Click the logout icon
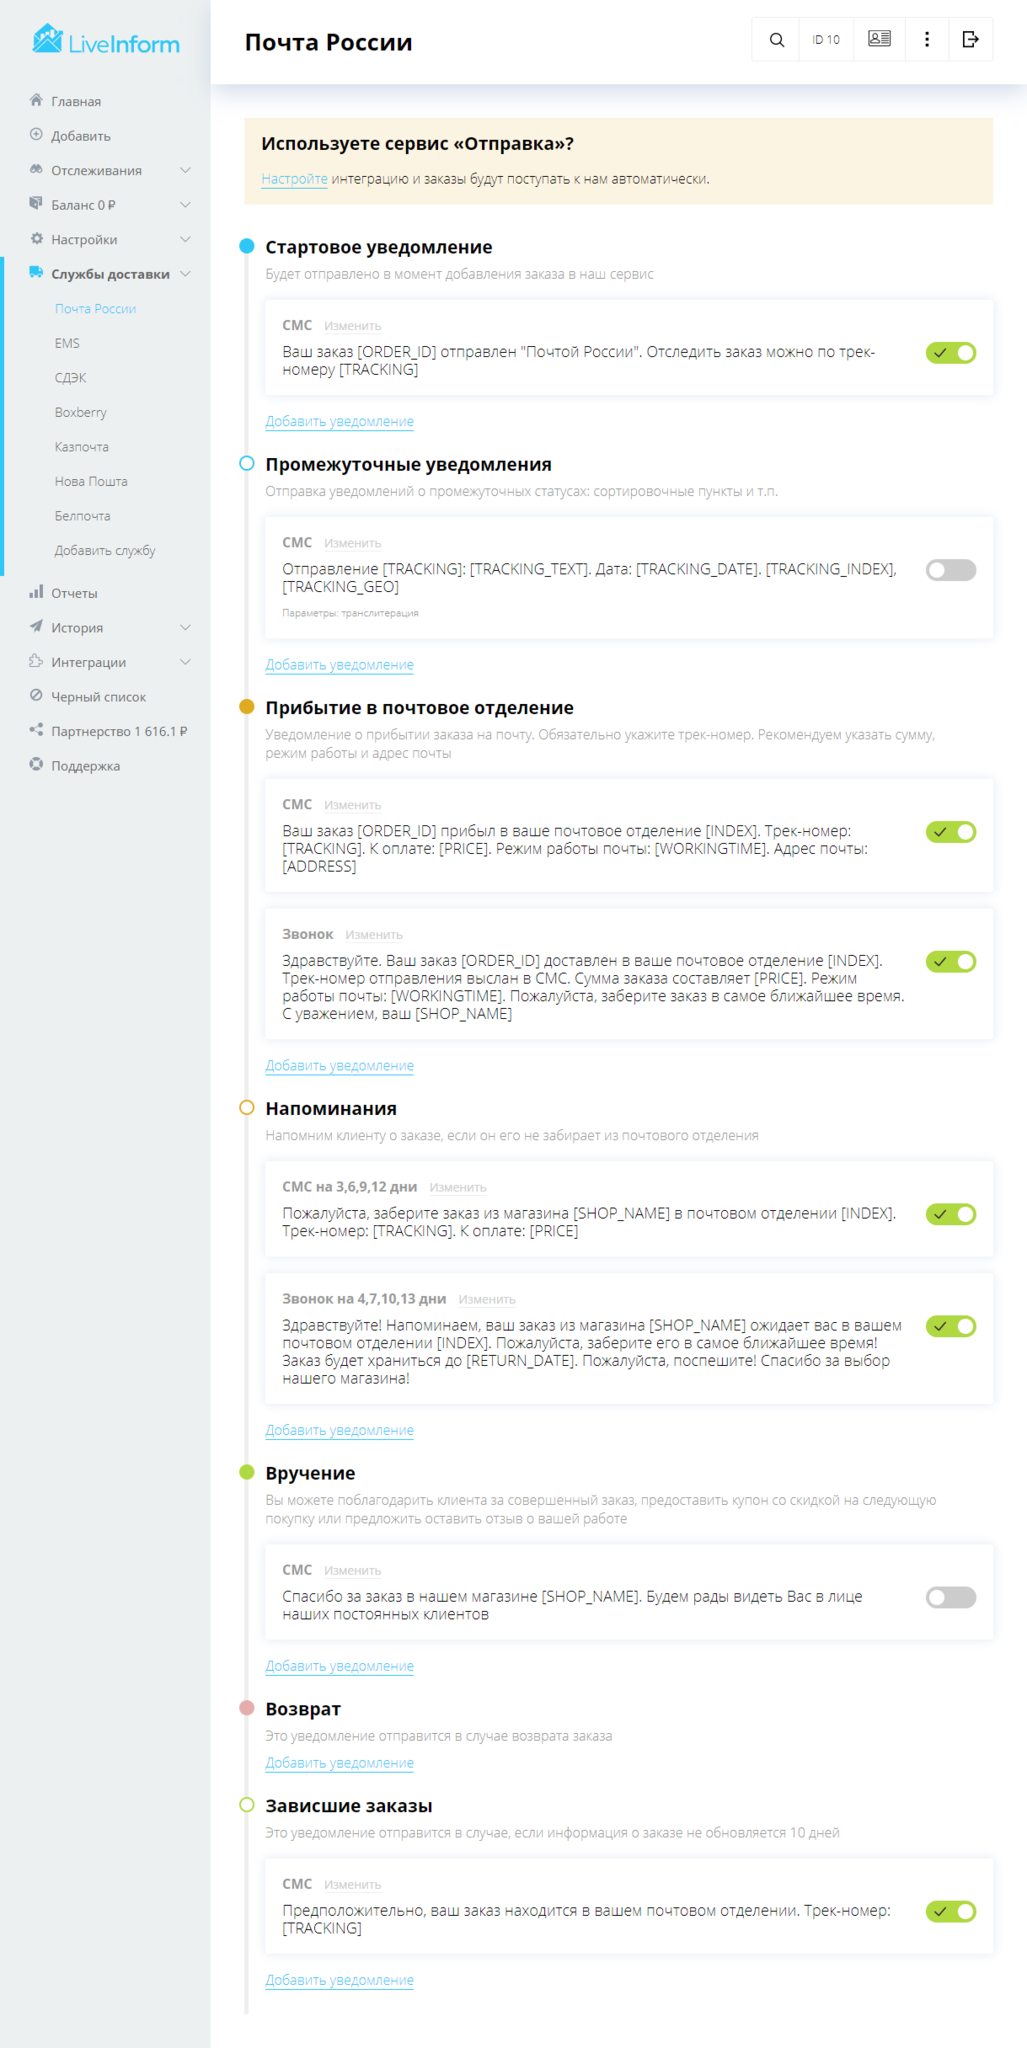Viewport: 1027px width, 2048px height. click(x=970, y=39)
